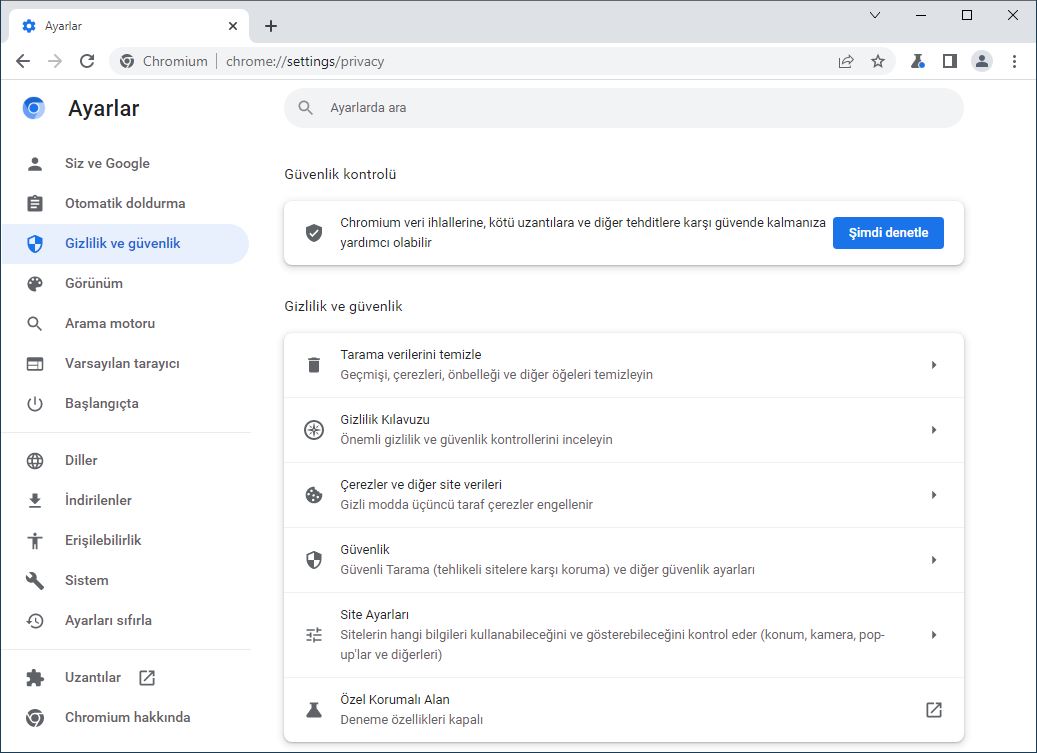This screenshot has height=753, width=1037.
Task: Click the safety check shield icon
Action: pyautogui.click(x=313, y=233)
